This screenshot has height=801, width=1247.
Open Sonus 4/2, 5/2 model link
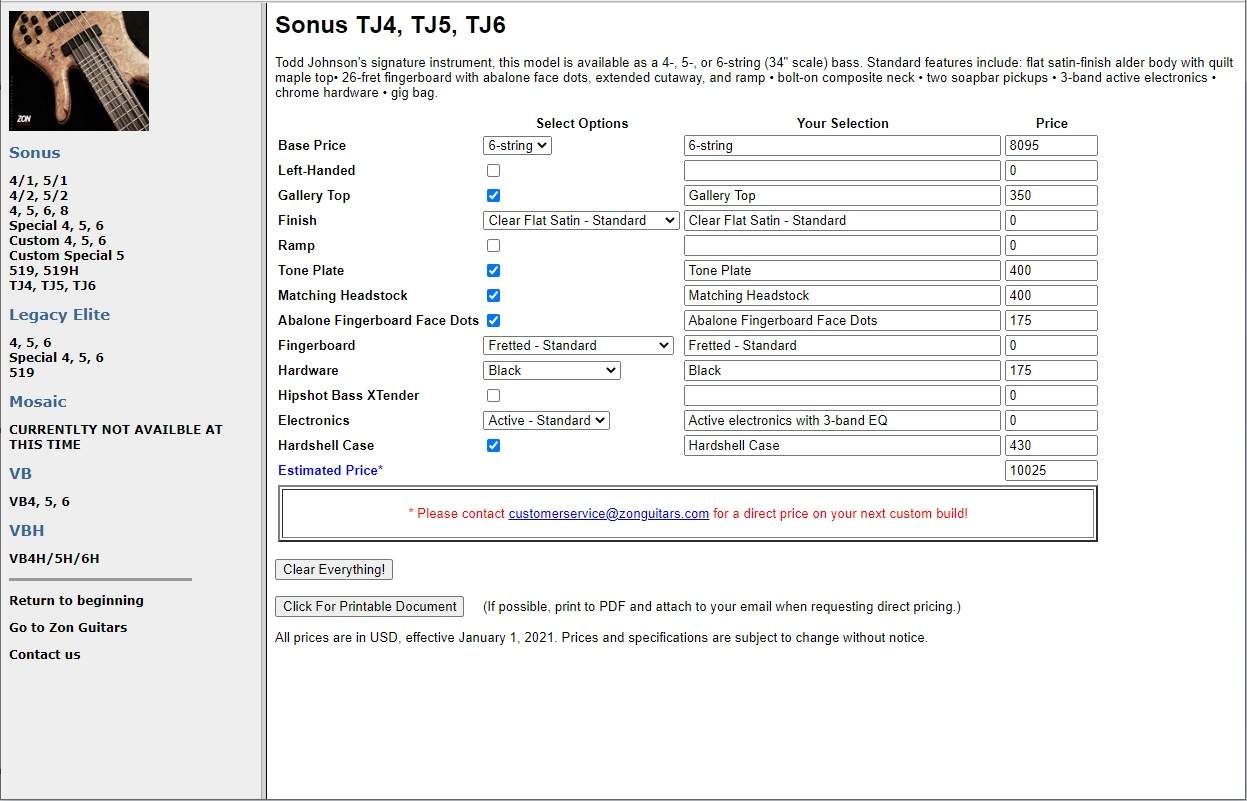click(39, 196)
